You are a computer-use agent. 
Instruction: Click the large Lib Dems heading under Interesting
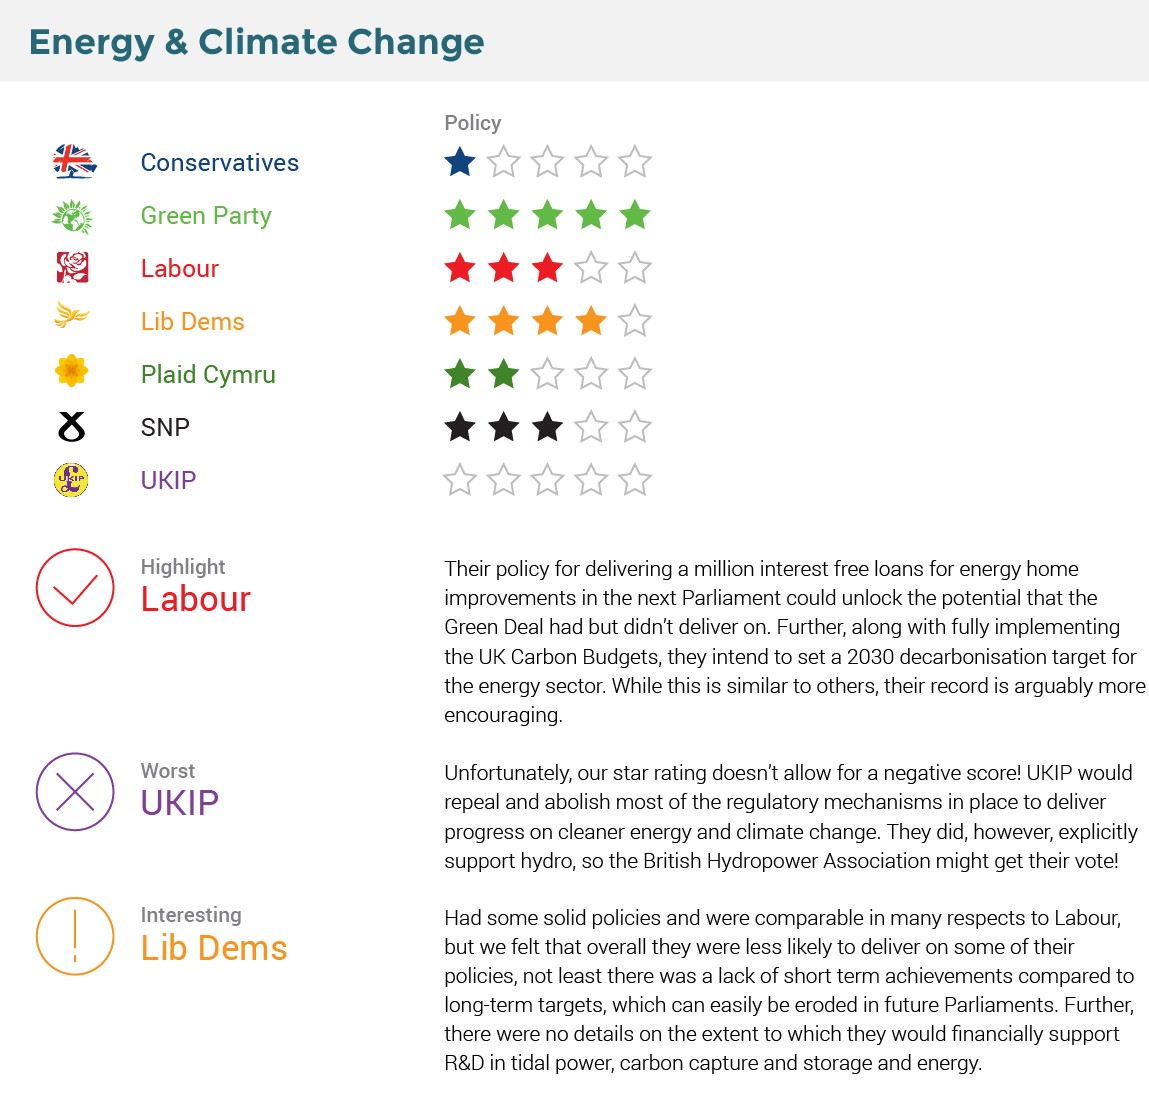(x=214, y=948)
